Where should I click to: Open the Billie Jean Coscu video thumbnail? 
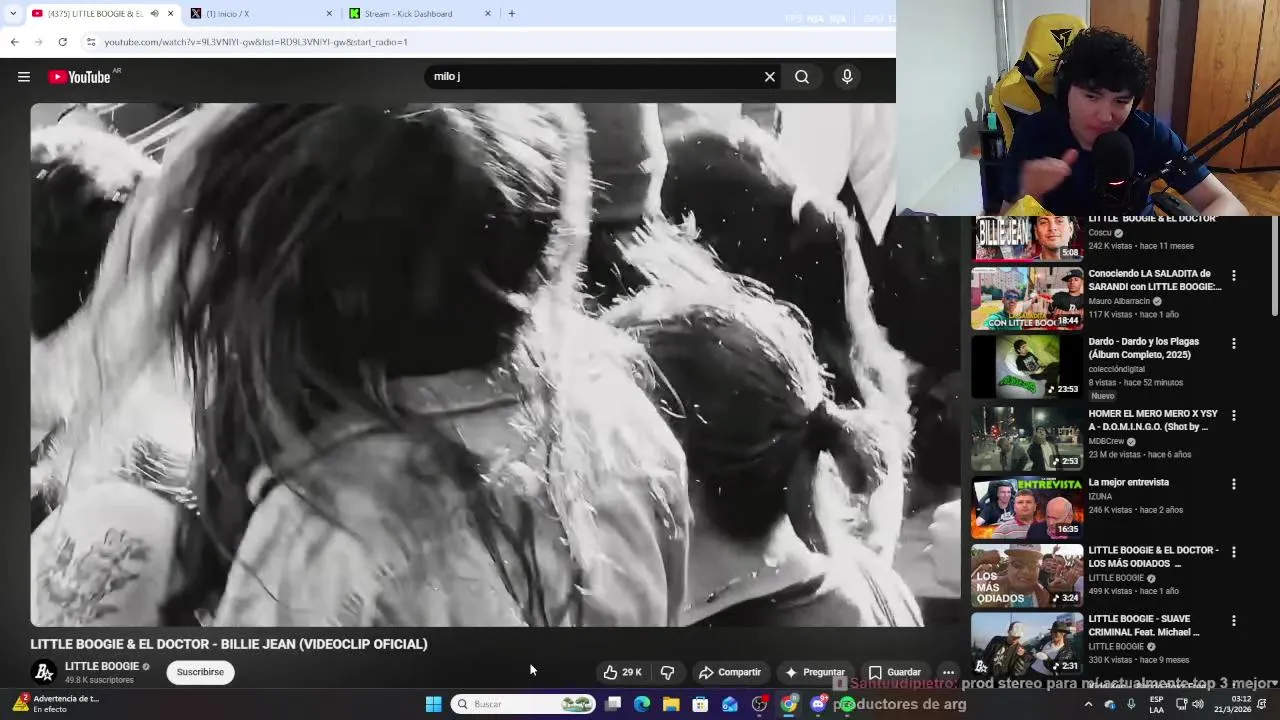pyautogui.click(x=1027, y=238)
